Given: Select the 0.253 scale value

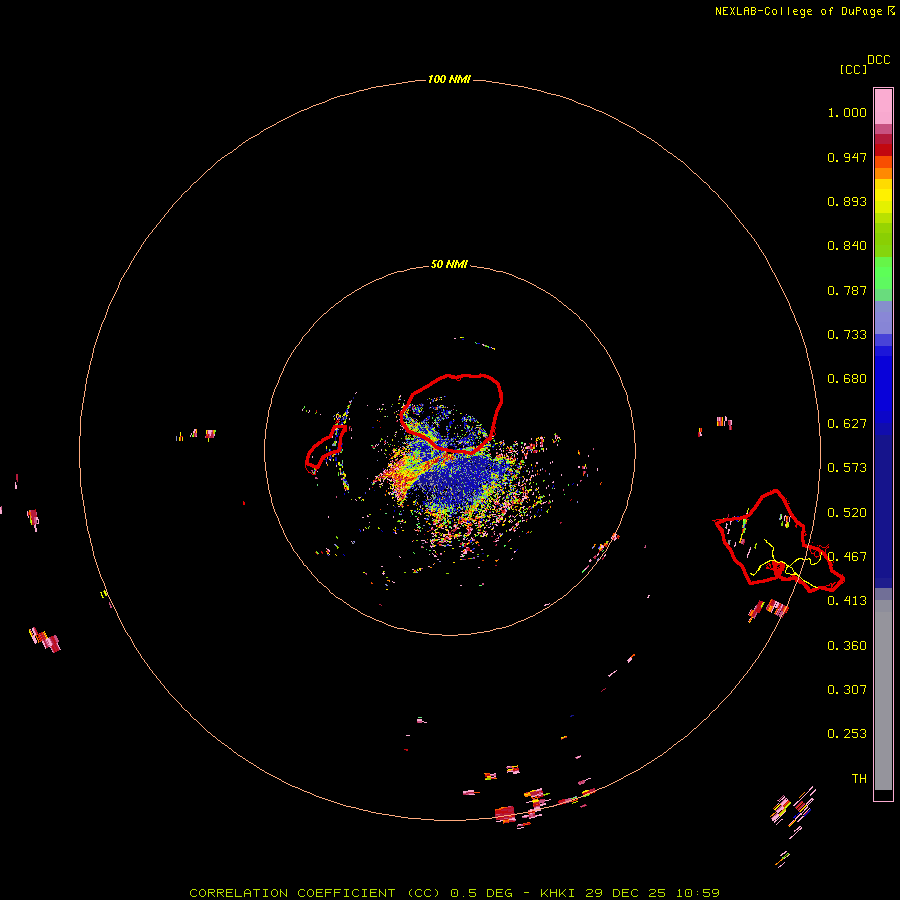Looking at the screenshot, I should point(847,734).
